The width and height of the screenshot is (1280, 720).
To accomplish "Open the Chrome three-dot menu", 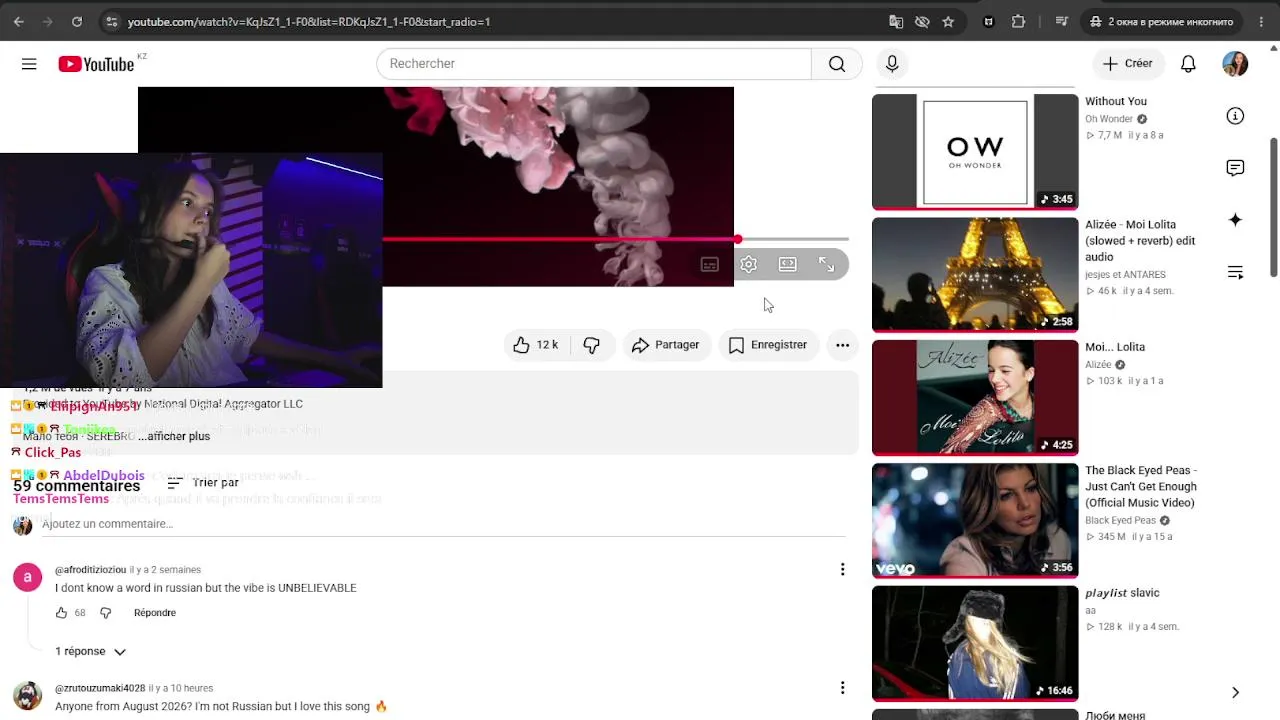I will click(x=1260, y=21).
